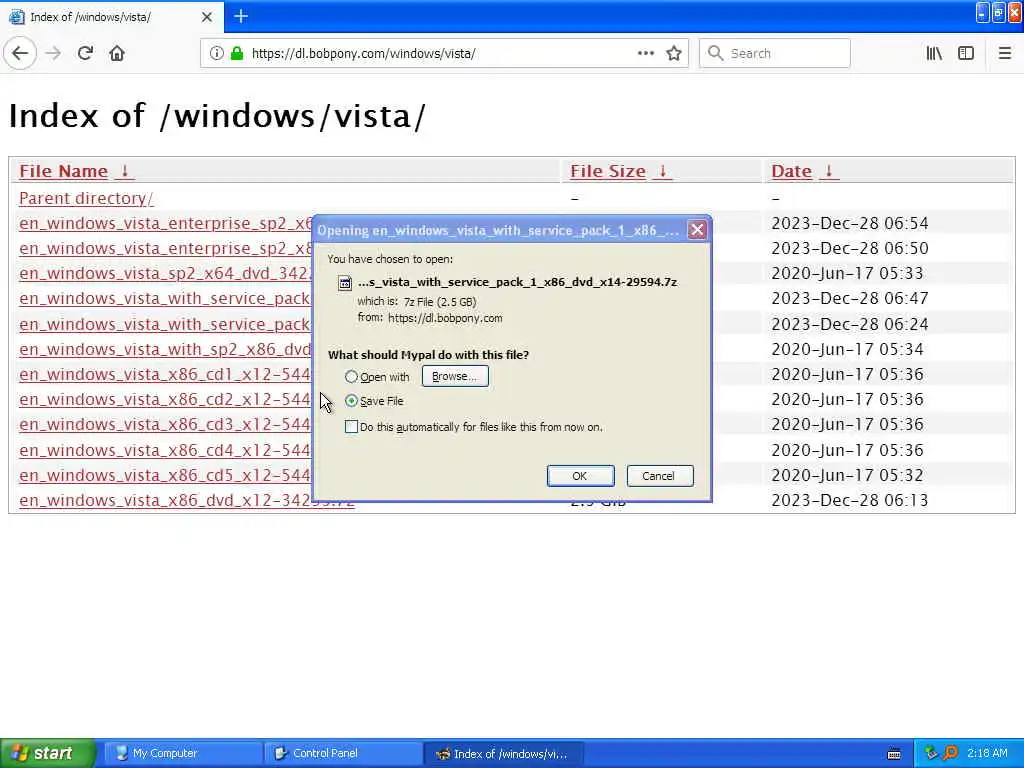The image size is (1024, 768).
Task: Click the Browse... button
Action: [455, 376]
